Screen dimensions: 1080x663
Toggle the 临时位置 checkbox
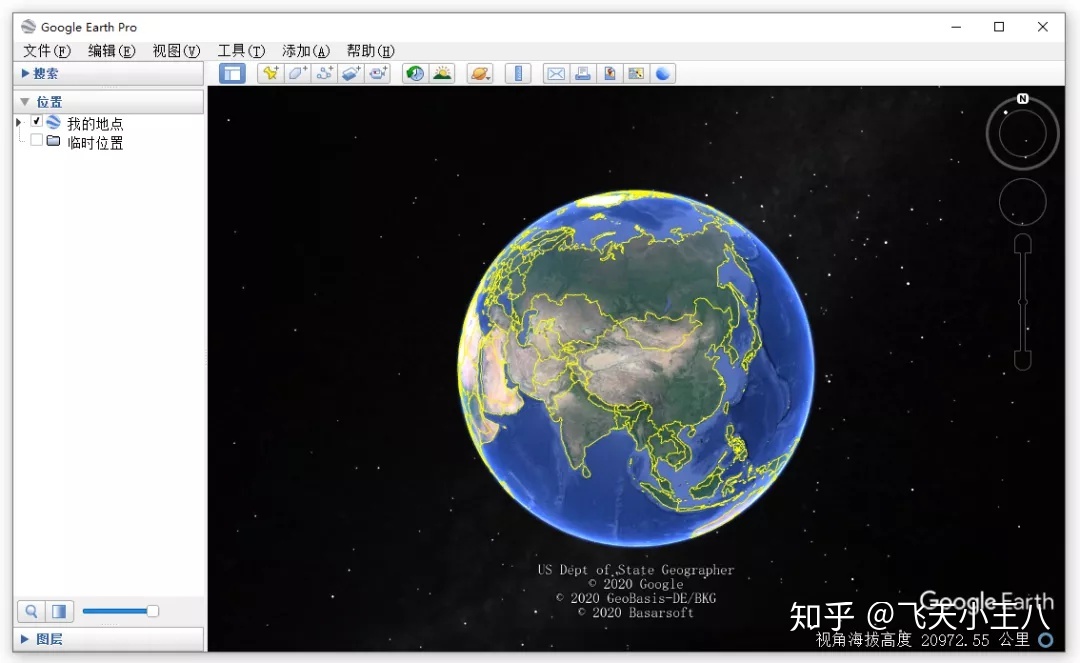[37, 140]
